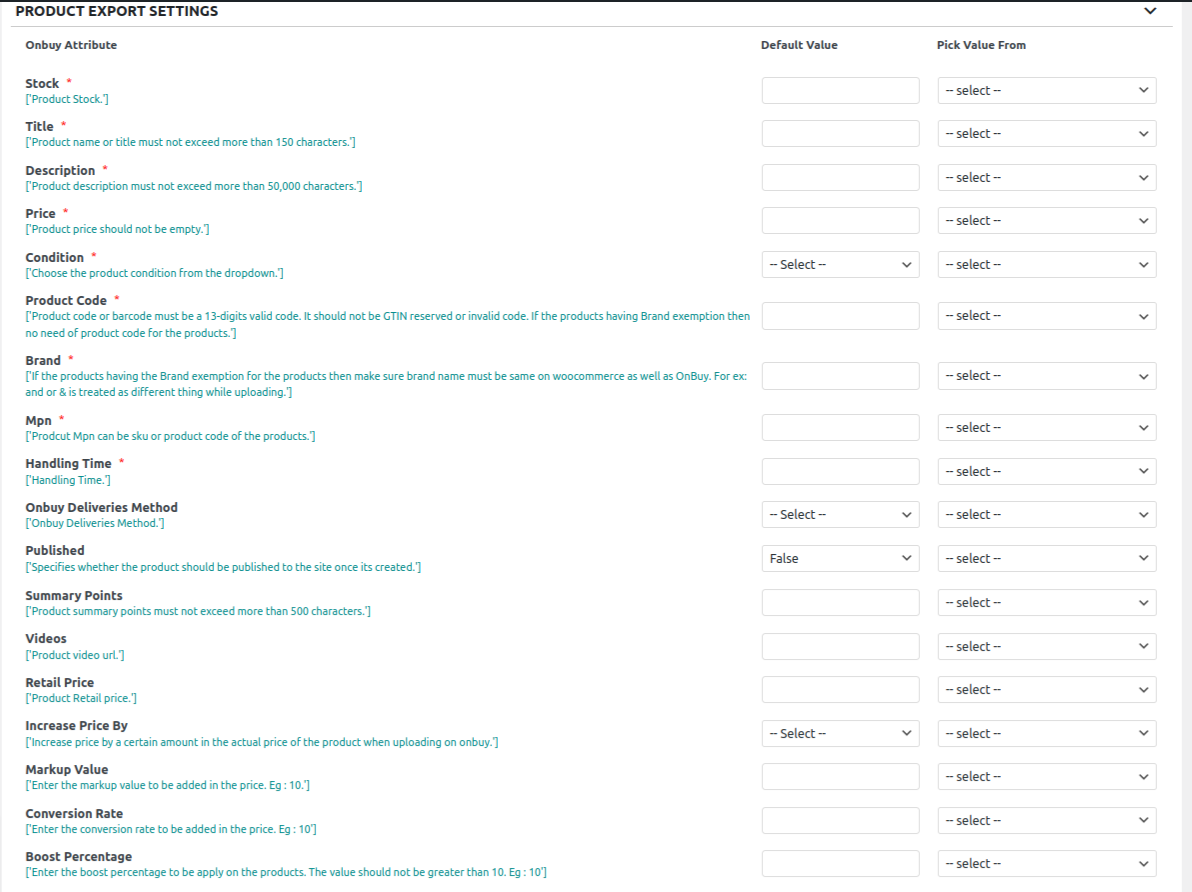
Task: Open the Mpn 'Pick Value From' dropdown
Action: click(1047, 427)
